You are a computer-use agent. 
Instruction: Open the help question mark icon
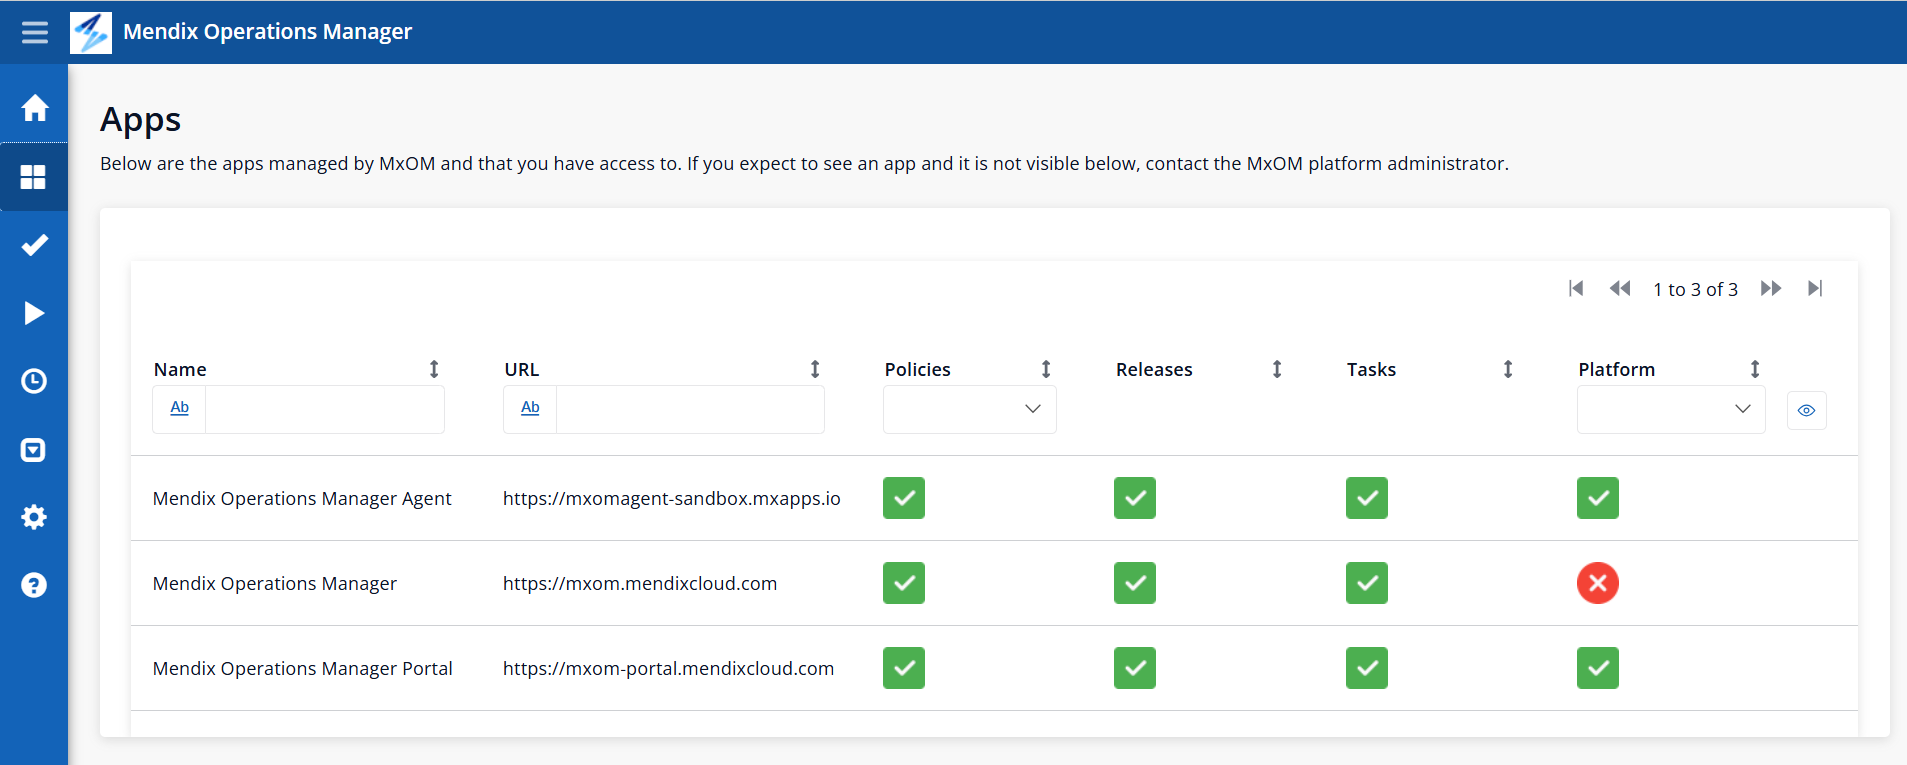35,585
